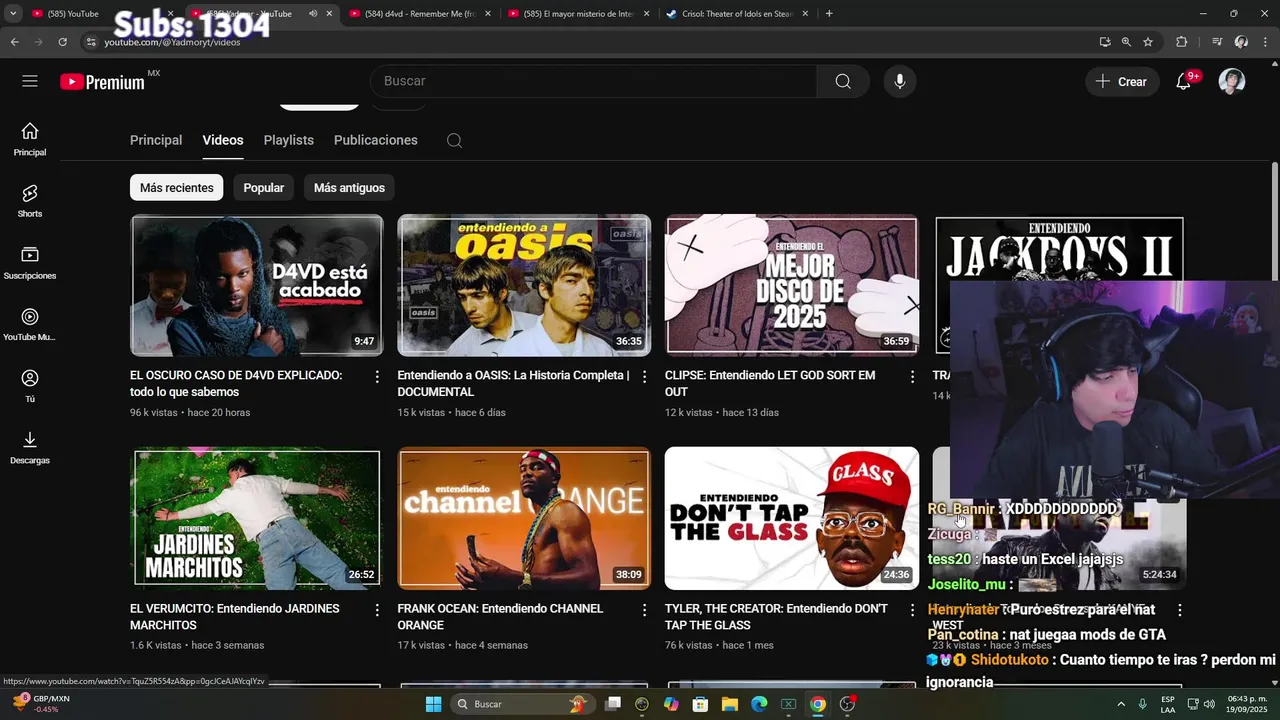Click the channel ORANGE video thumbnail

point(524,518)
